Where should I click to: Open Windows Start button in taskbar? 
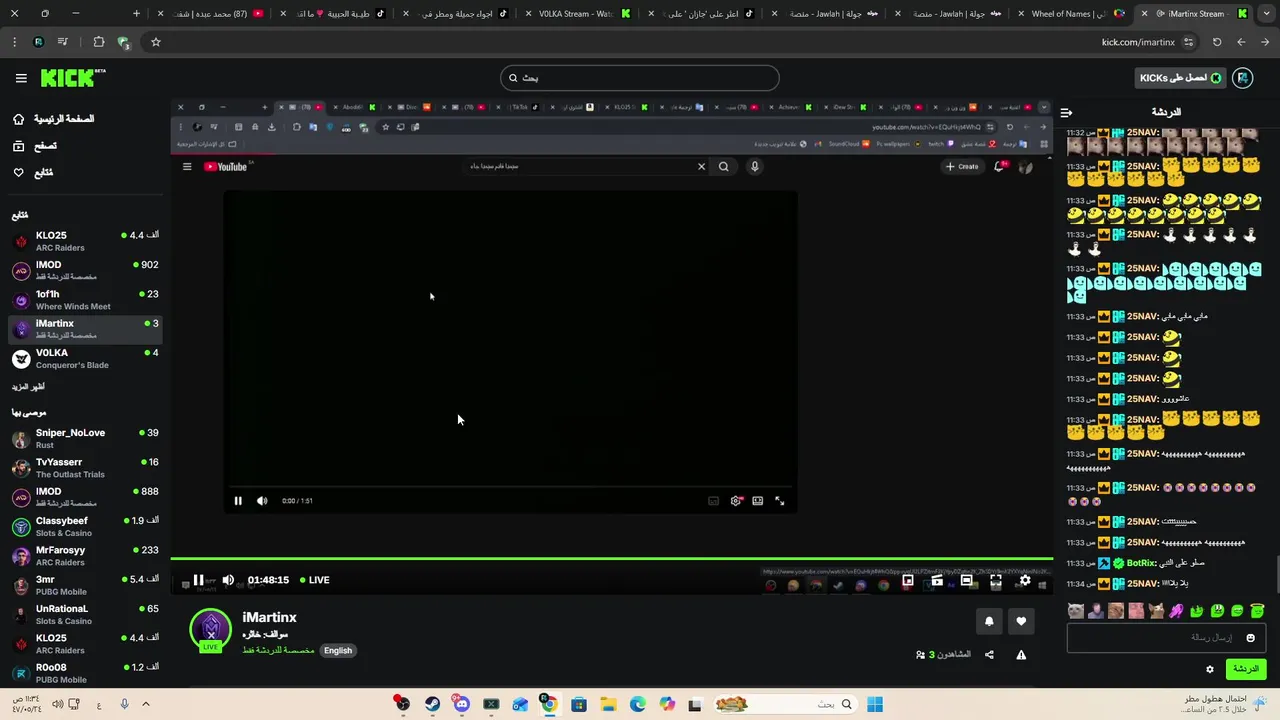[875, 704]
